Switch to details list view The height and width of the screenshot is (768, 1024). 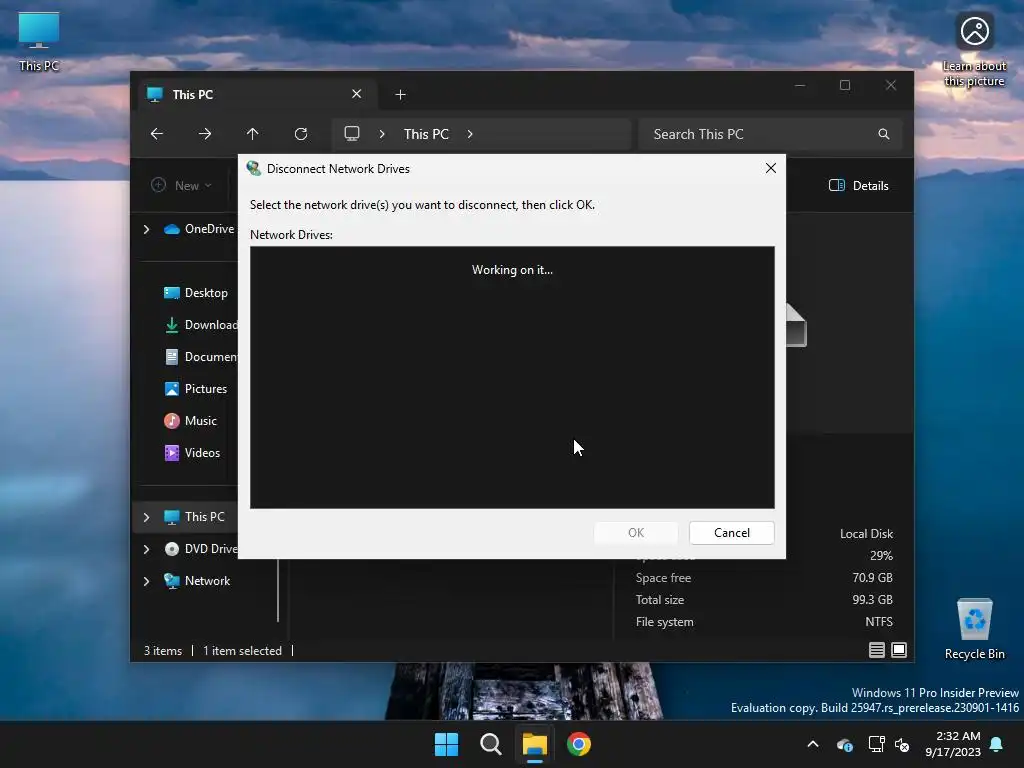click(x=876, y=650)
